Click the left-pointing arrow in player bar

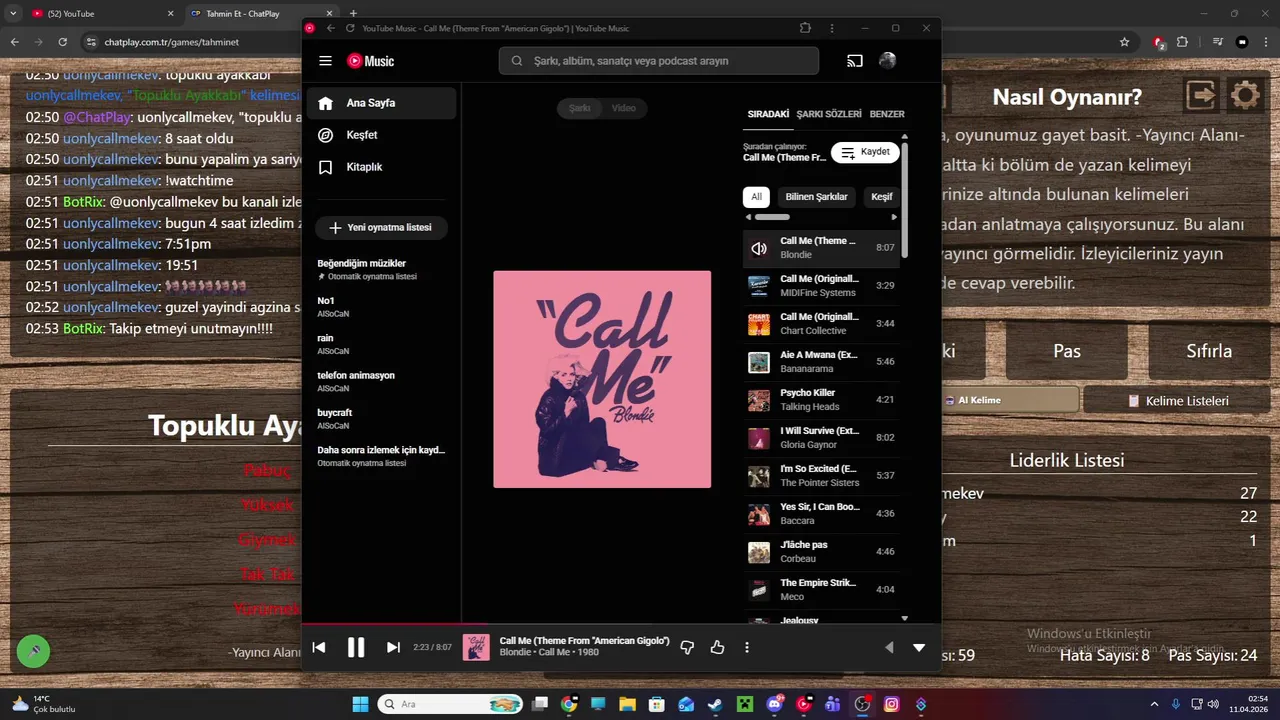(x=889, y=648)
